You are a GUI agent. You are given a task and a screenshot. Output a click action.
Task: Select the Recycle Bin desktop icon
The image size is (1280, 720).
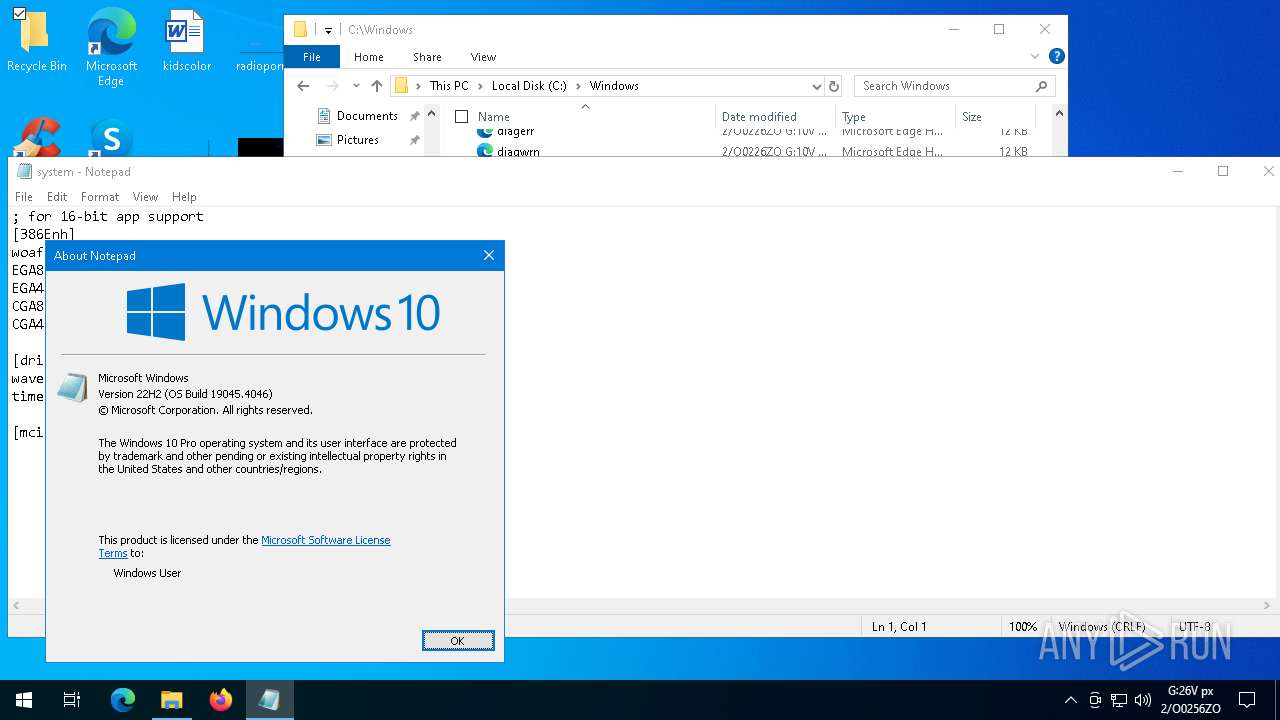click(37, 41)
